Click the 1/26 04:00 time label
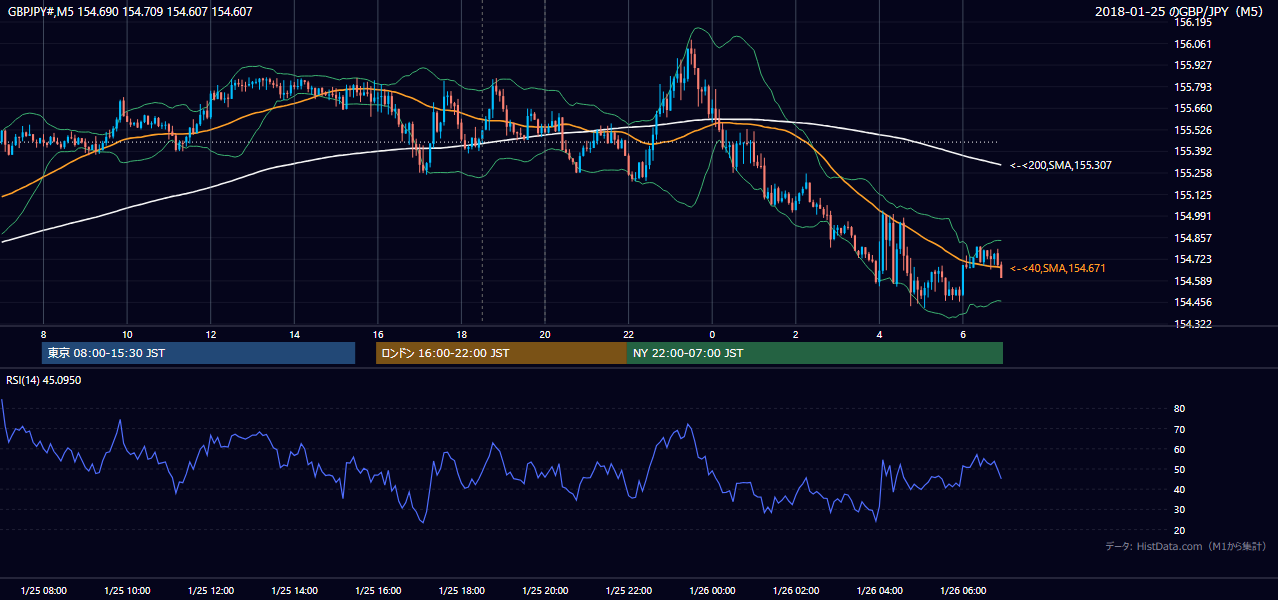The height and width of the screenshot is (600, 1278). pos(880,591)
